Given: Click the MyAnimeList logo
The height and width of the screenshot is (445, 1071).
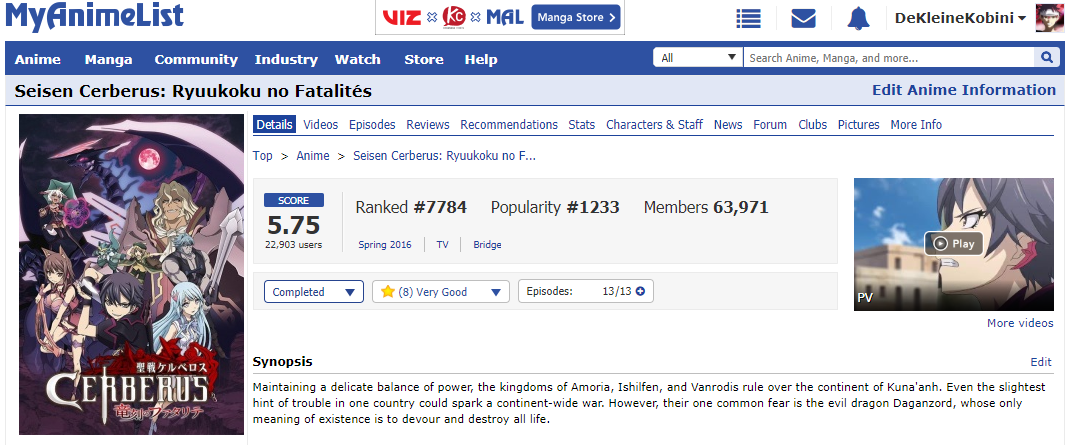Looking at the screenshot, I should [x=94, y=17].
